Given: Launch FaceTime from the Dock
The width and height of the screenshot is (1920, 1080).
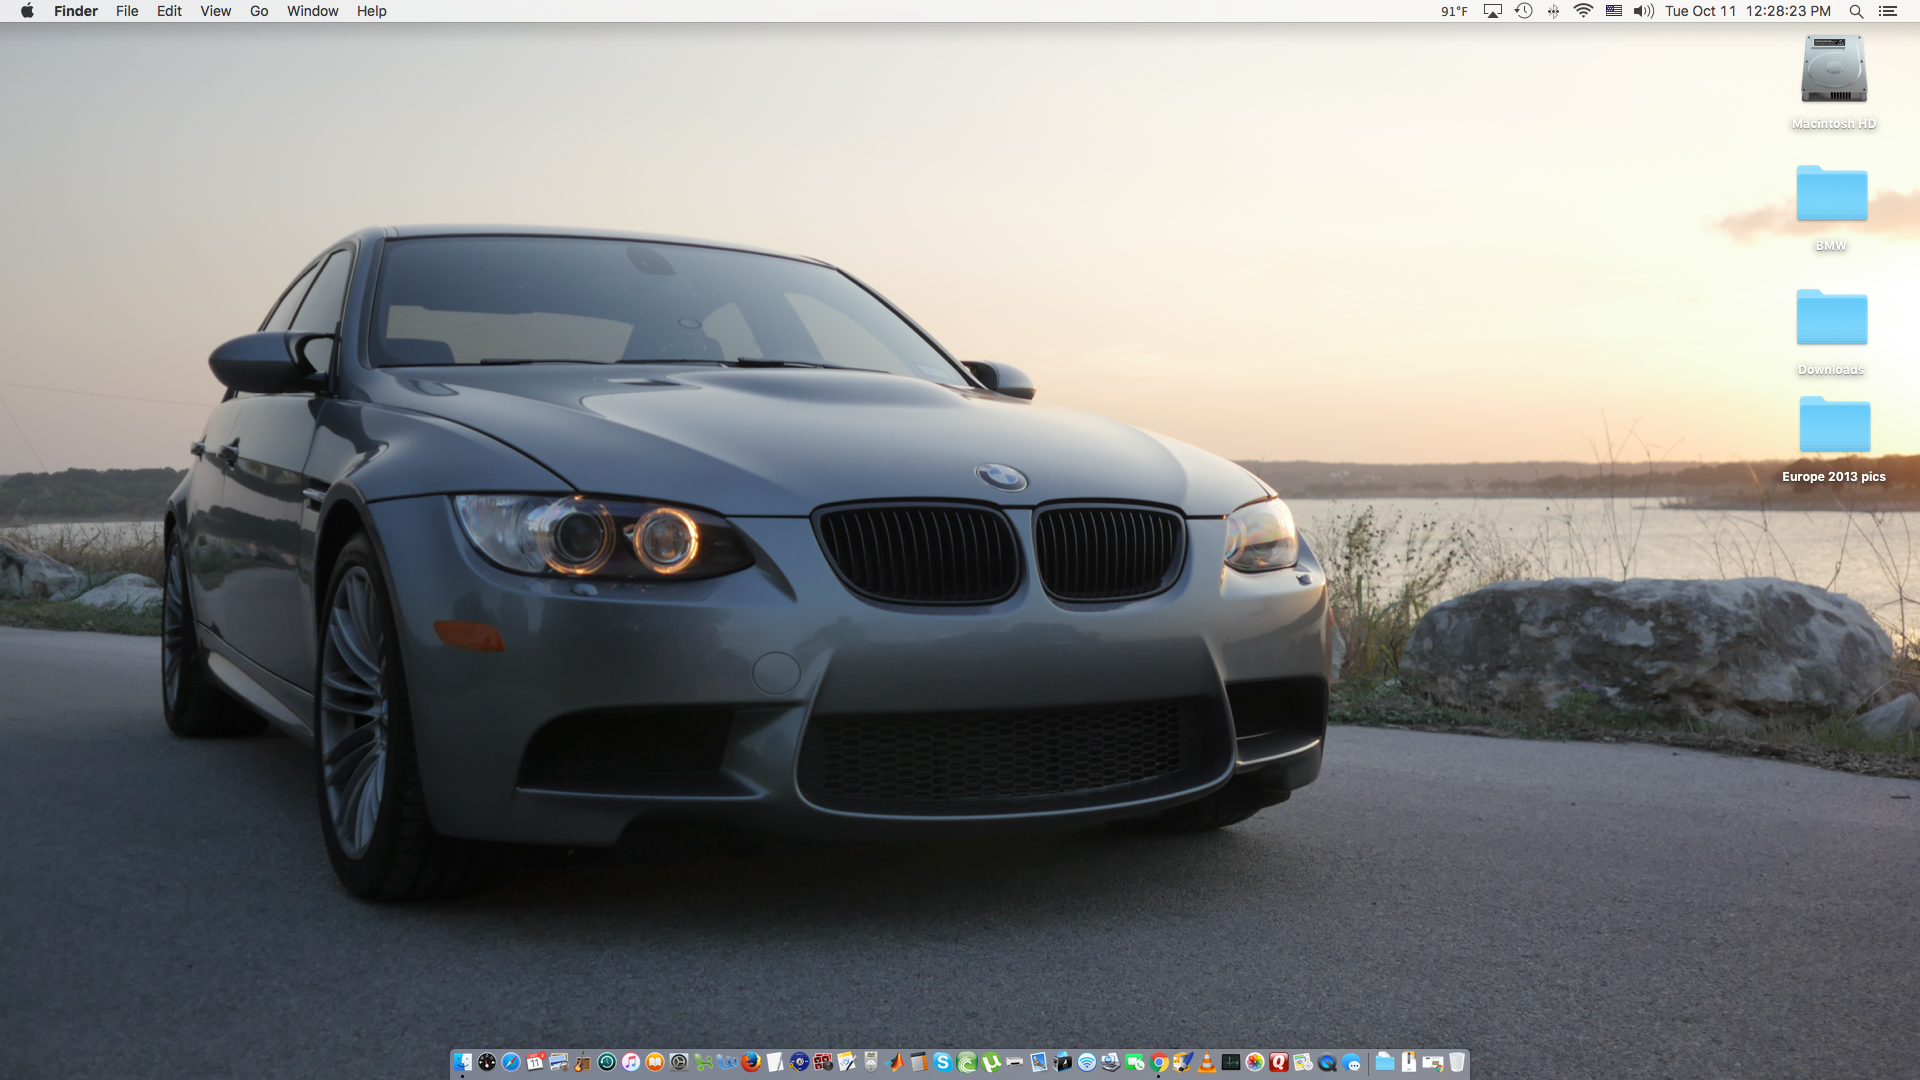Looking at the screenshot, I should (1135, 1062).
